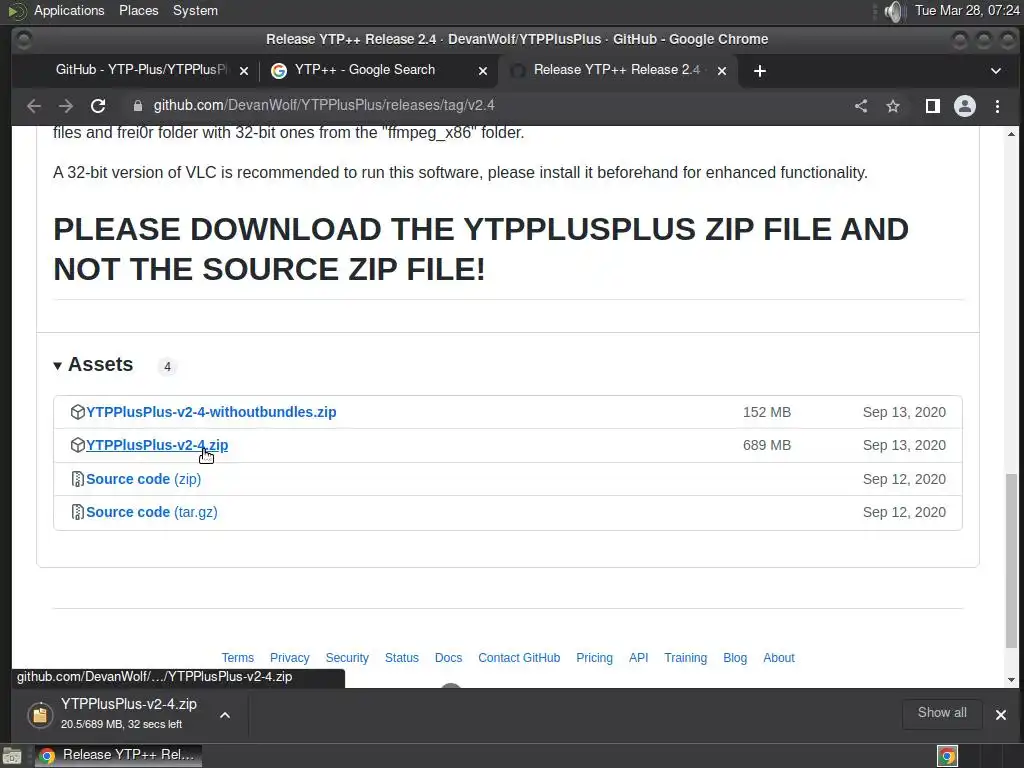Click the forward navigation arrow
Image resolution: width=1024 pixels, height=768 pixels.
coord(65,106)
